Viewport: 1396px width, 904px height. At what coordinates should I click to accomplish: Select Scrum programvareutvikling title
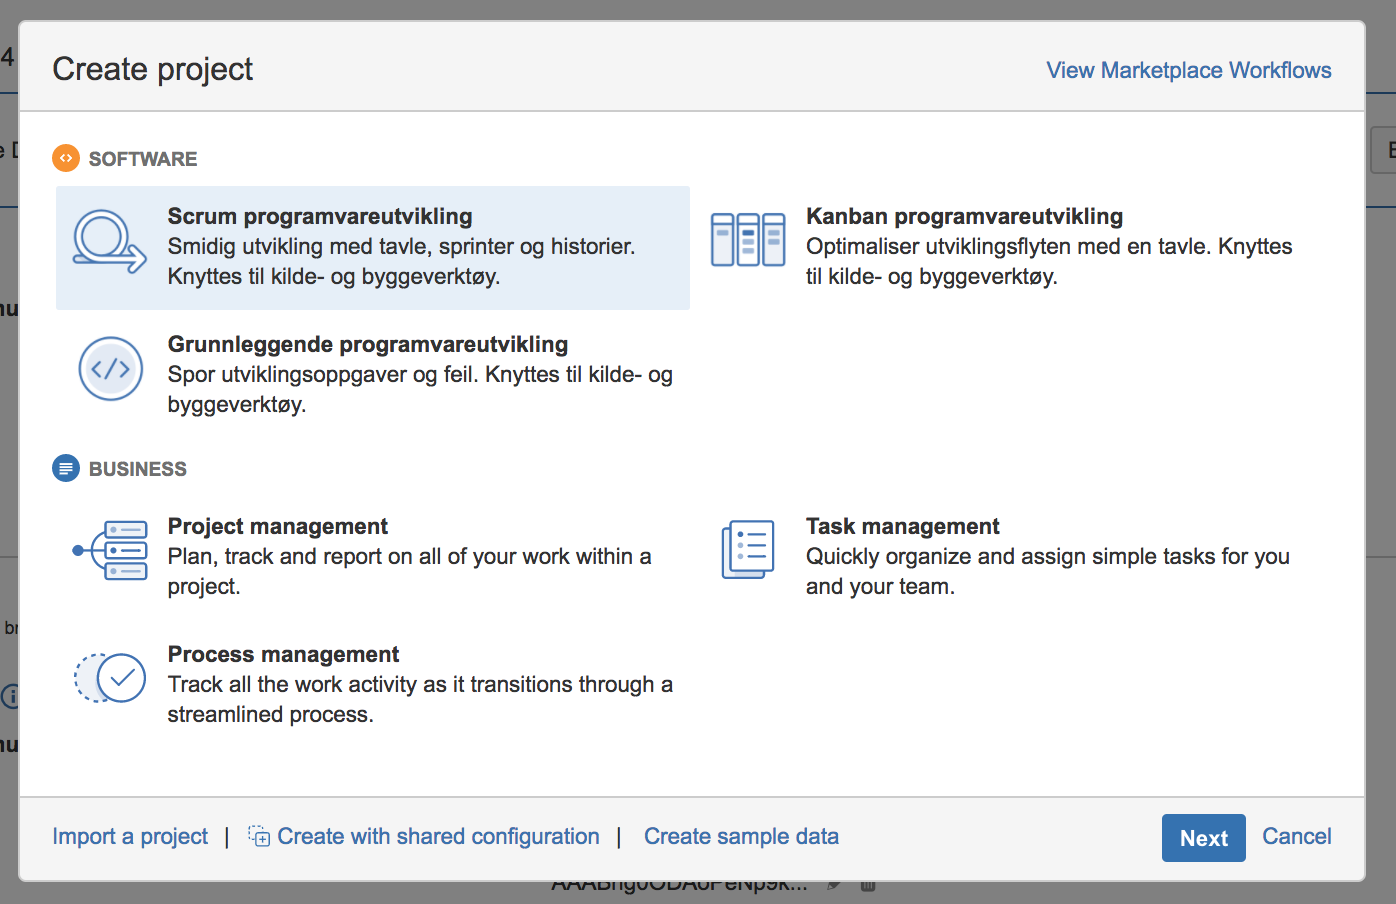320,216
